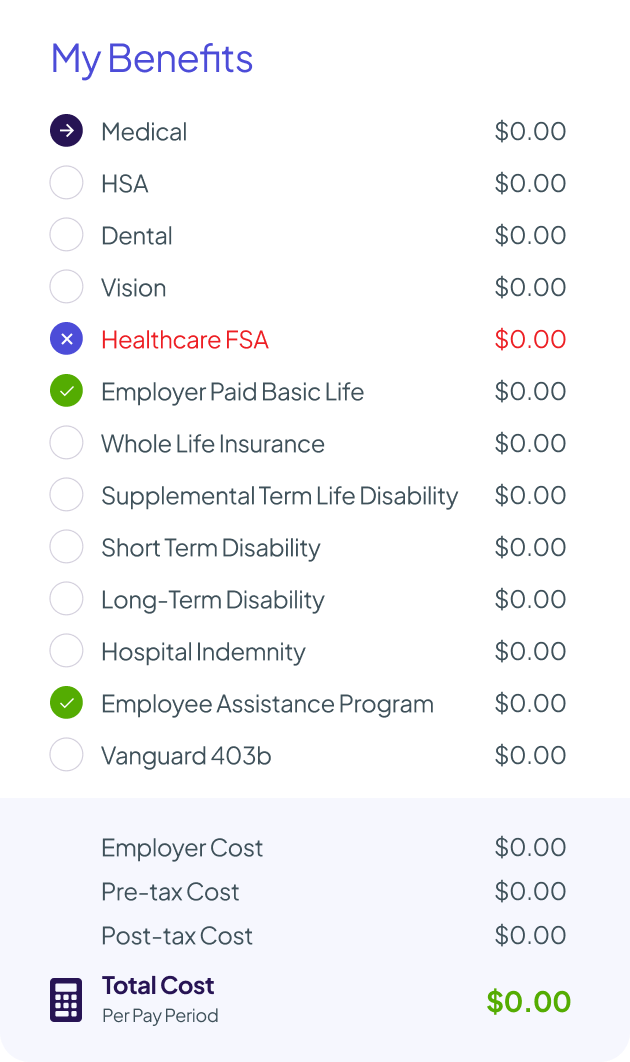Open Supplemental Term Life Disability
The image size is (630, 1062).
[x=279, y=496]
